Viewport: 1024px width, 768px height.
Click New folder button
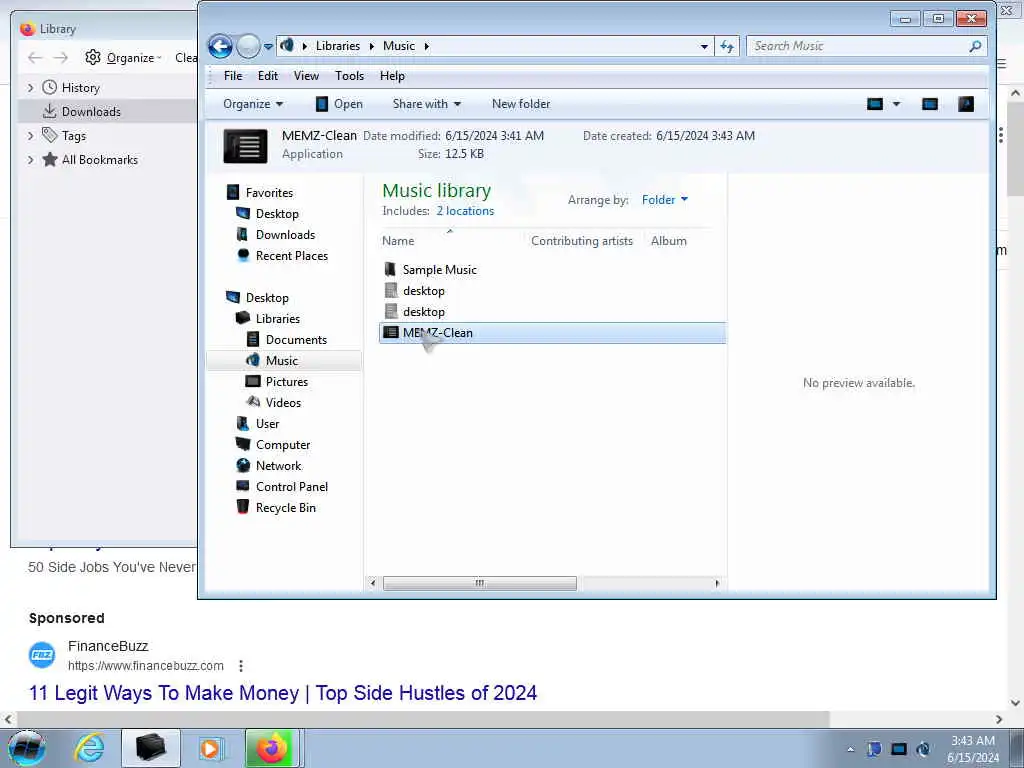(520, 104)
